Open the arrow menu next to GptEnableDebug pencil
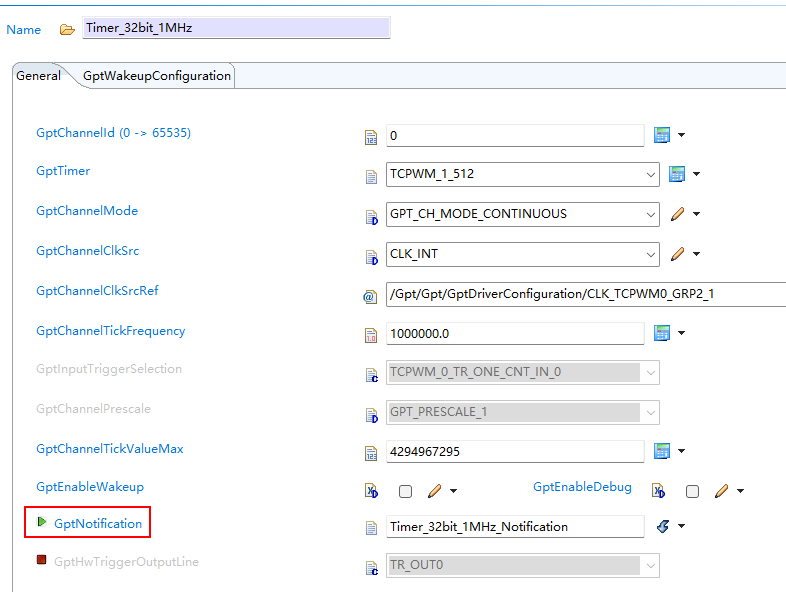This screenshot has width=786, height=592. (740, 491)
